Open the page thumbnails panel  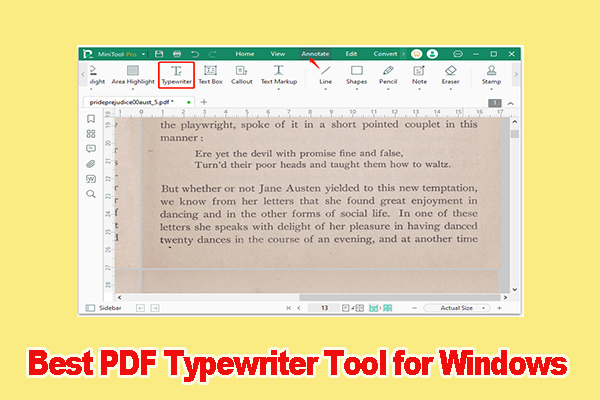[91, 134]
